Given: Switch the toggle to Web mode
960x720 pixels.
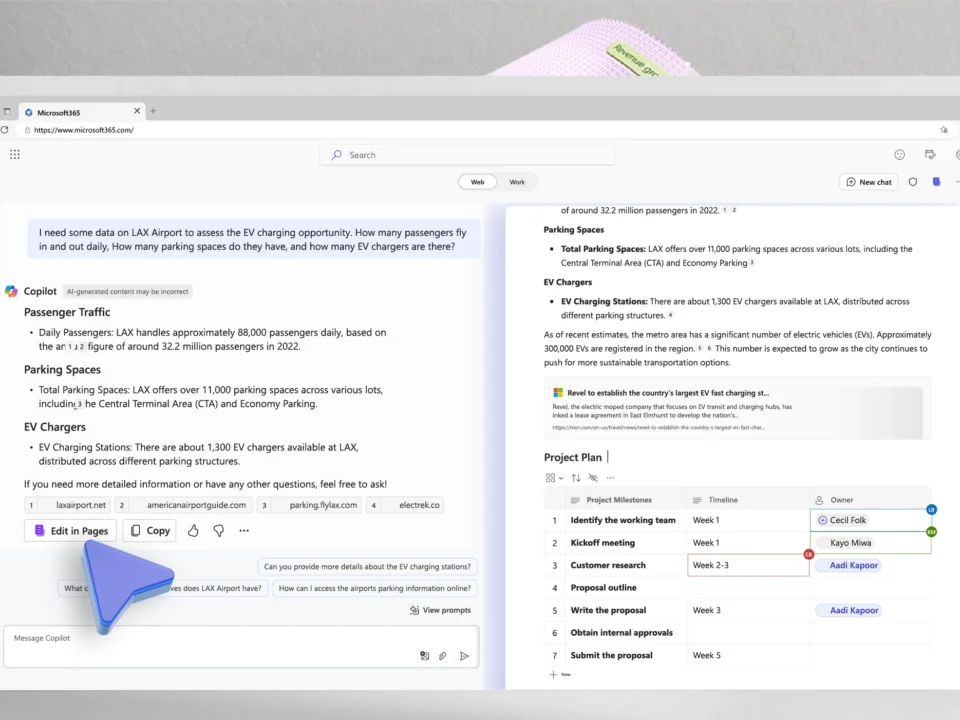Looking at the screenshot, I should point(477,182).
